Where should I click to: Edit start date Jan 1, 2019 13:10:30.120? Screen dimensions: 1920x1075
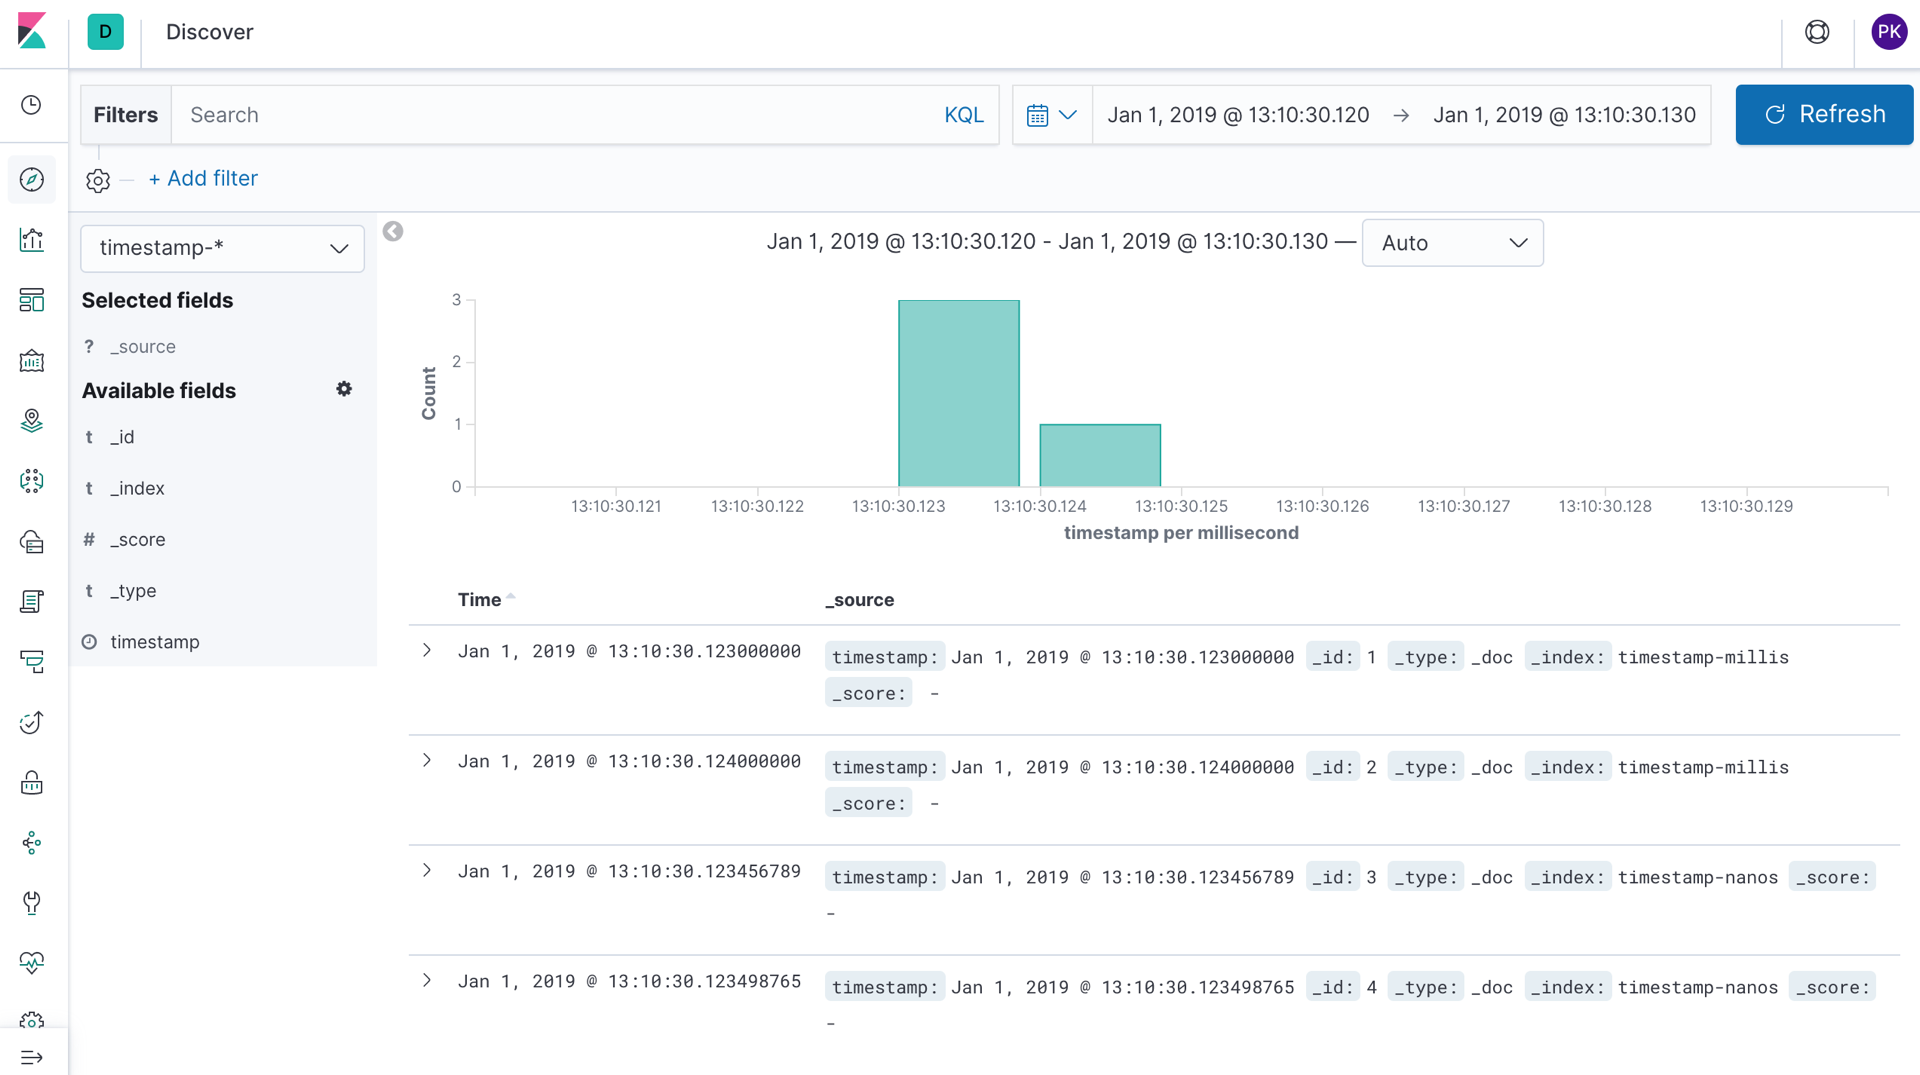(1238, 115)
